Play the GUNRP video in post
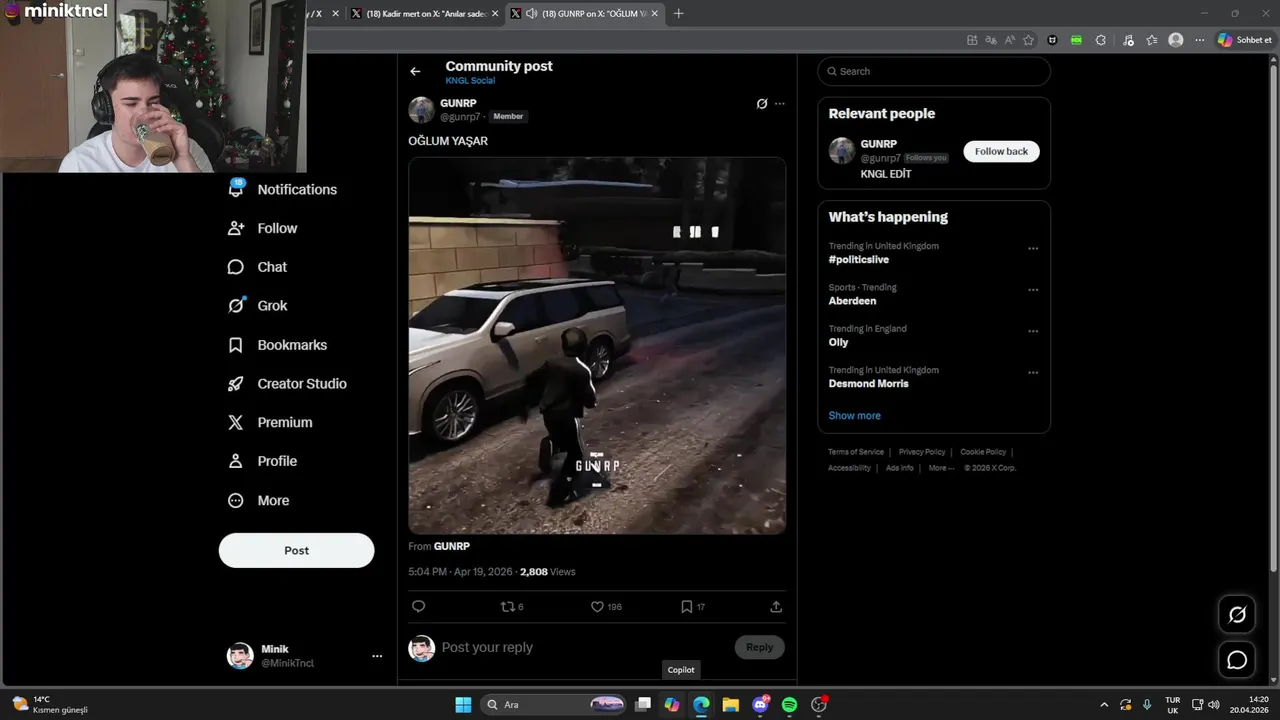Image resolution: width=1280 pixels, height=720 pixels. click(597, 345)
